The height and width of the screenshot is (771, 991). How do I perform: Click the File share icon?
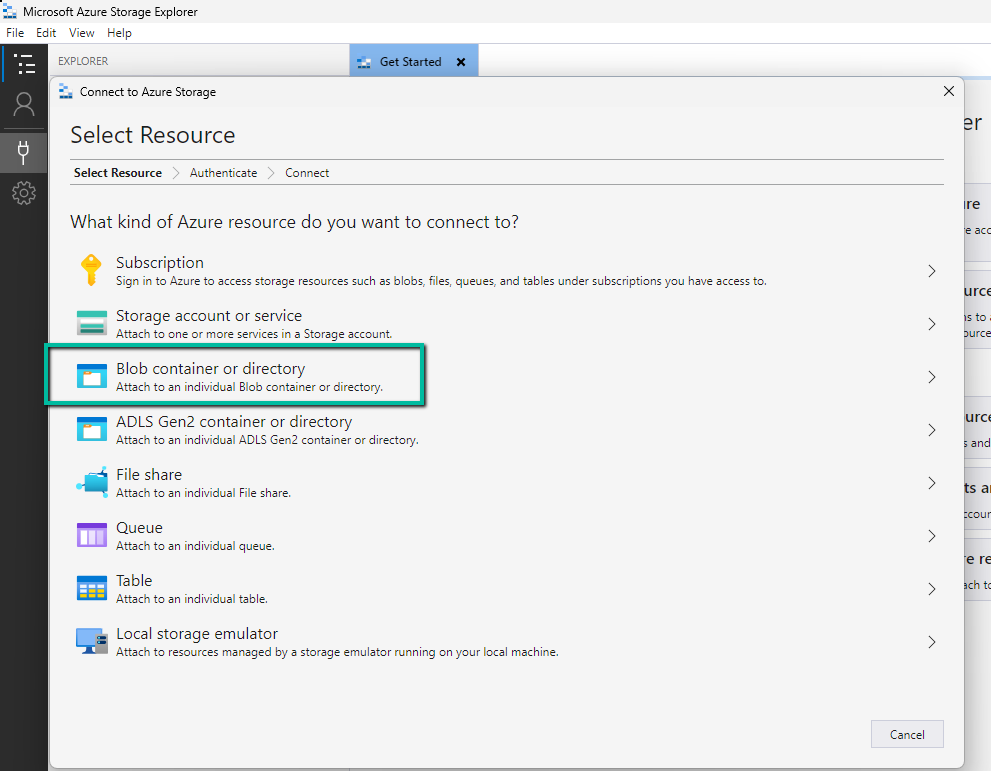coord(92,482)
